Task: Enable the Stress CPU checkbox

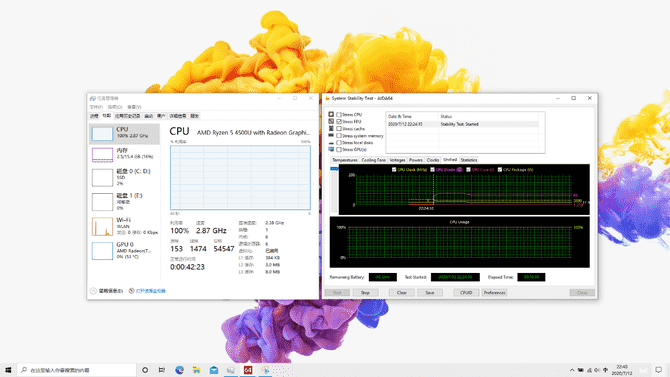Action: [339, 115]
